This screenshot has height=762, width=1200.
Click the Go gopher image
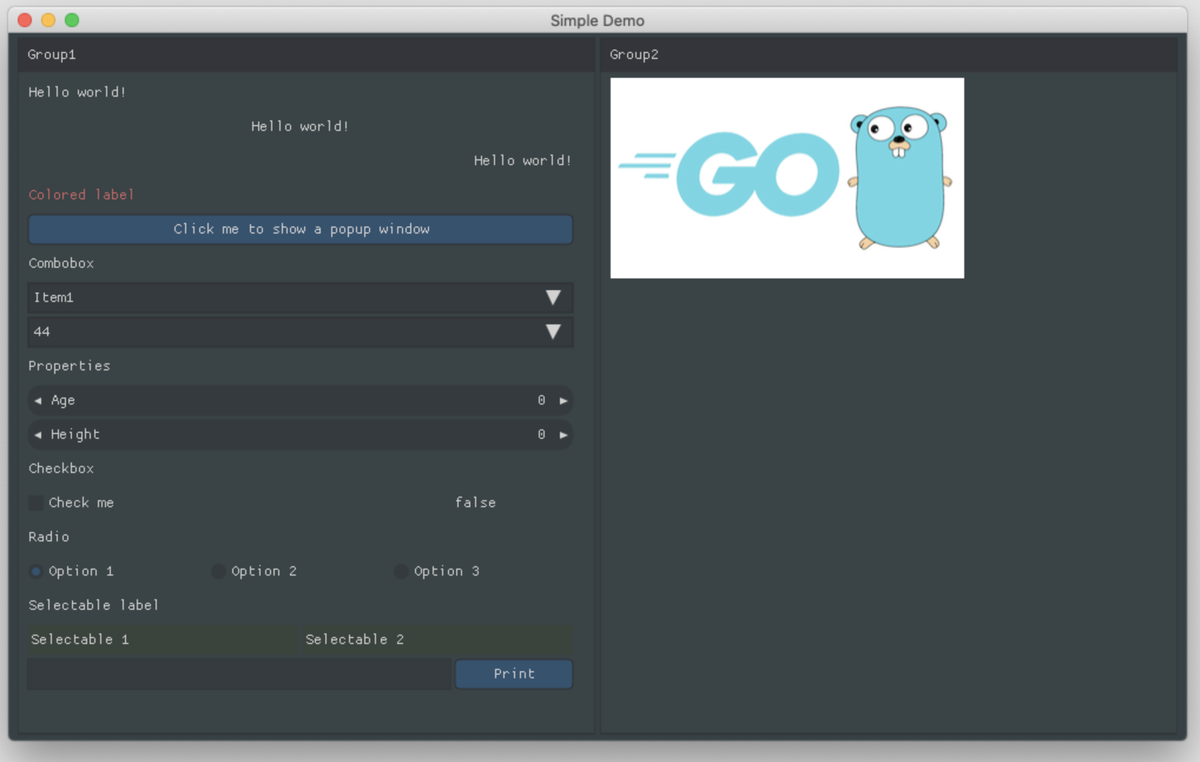pos(787,178)
